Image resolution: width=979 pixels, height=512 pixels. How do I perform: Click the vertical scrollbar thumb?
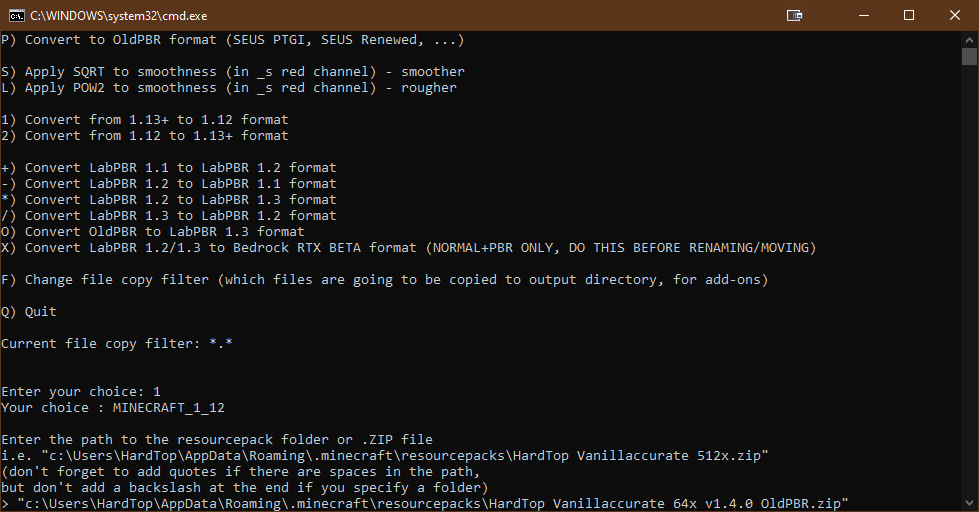click(x=969, y=56)
